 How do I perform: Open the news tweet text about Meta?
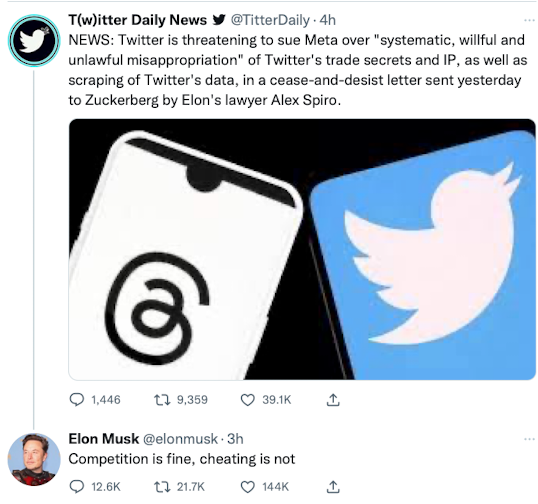[x=297, y=70]
